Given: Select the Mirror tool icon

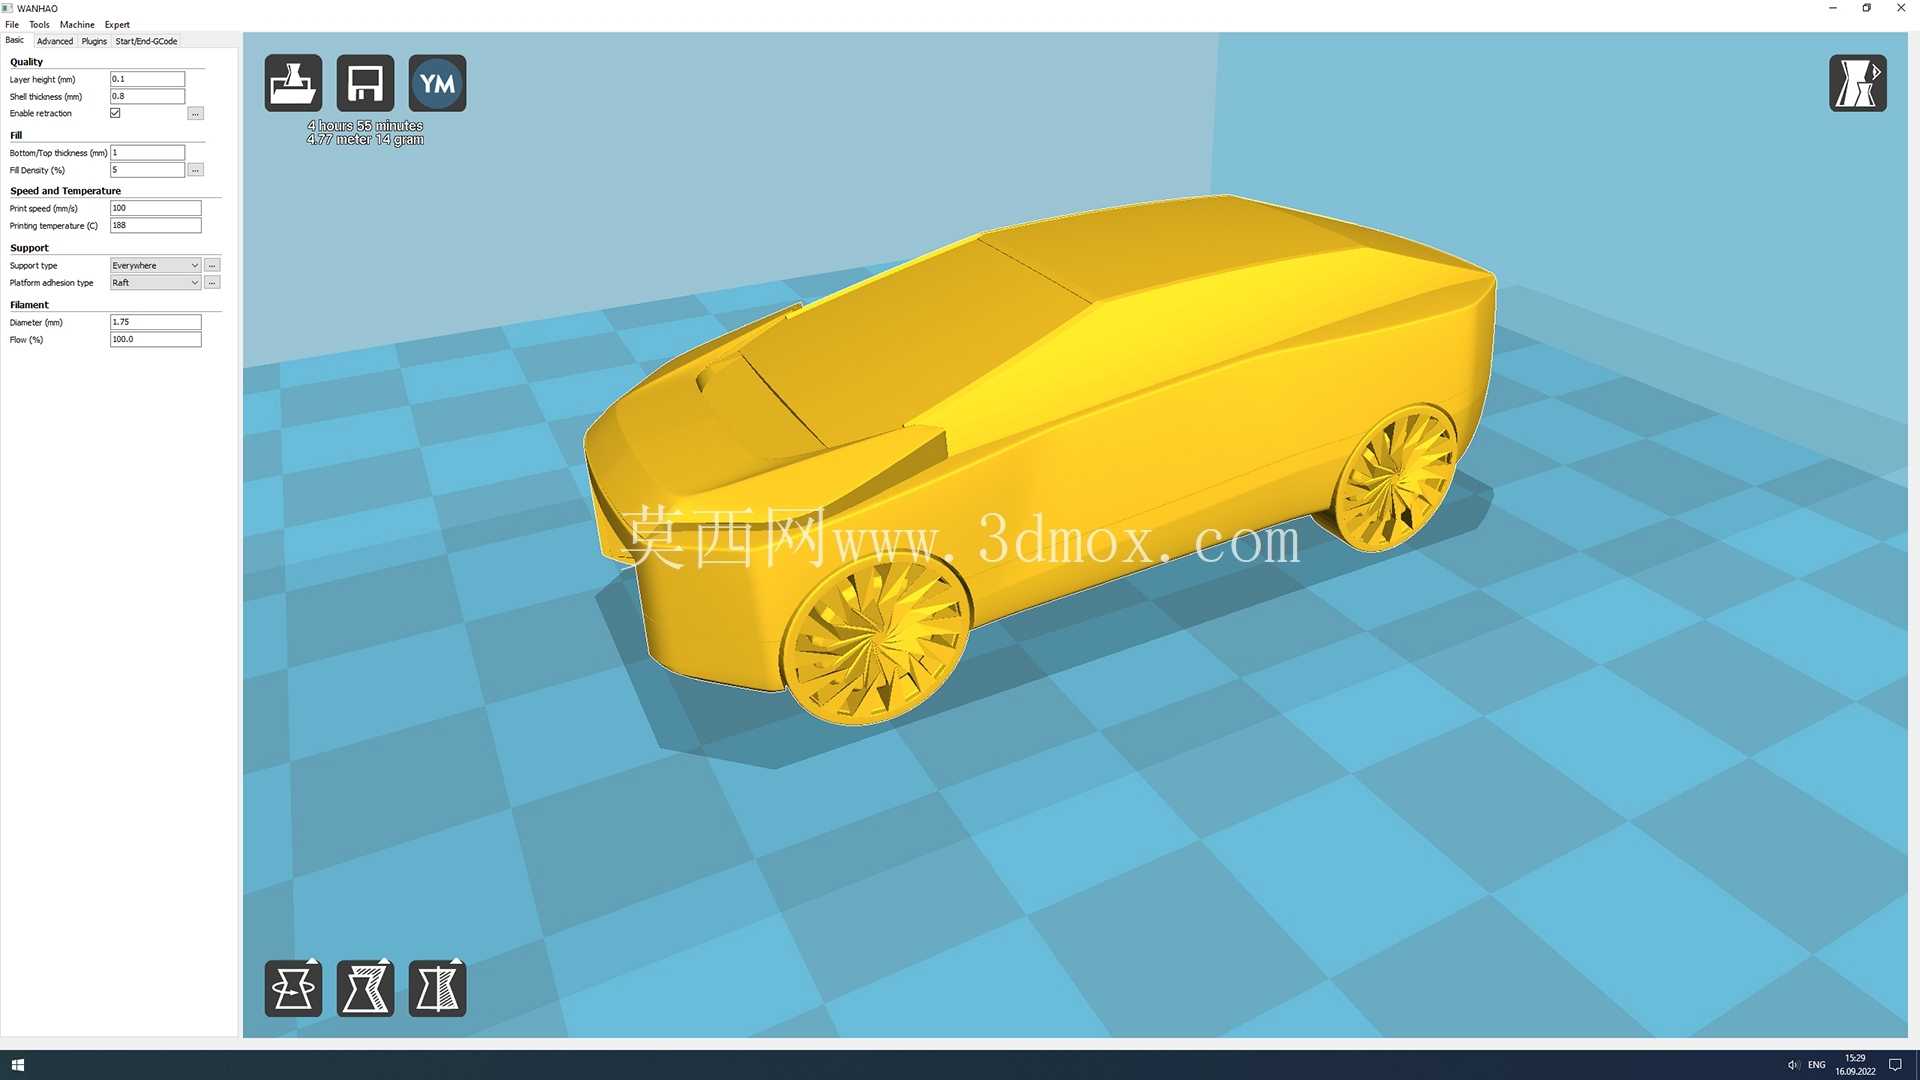Looking at the screenshot, I should click(437, 988).
